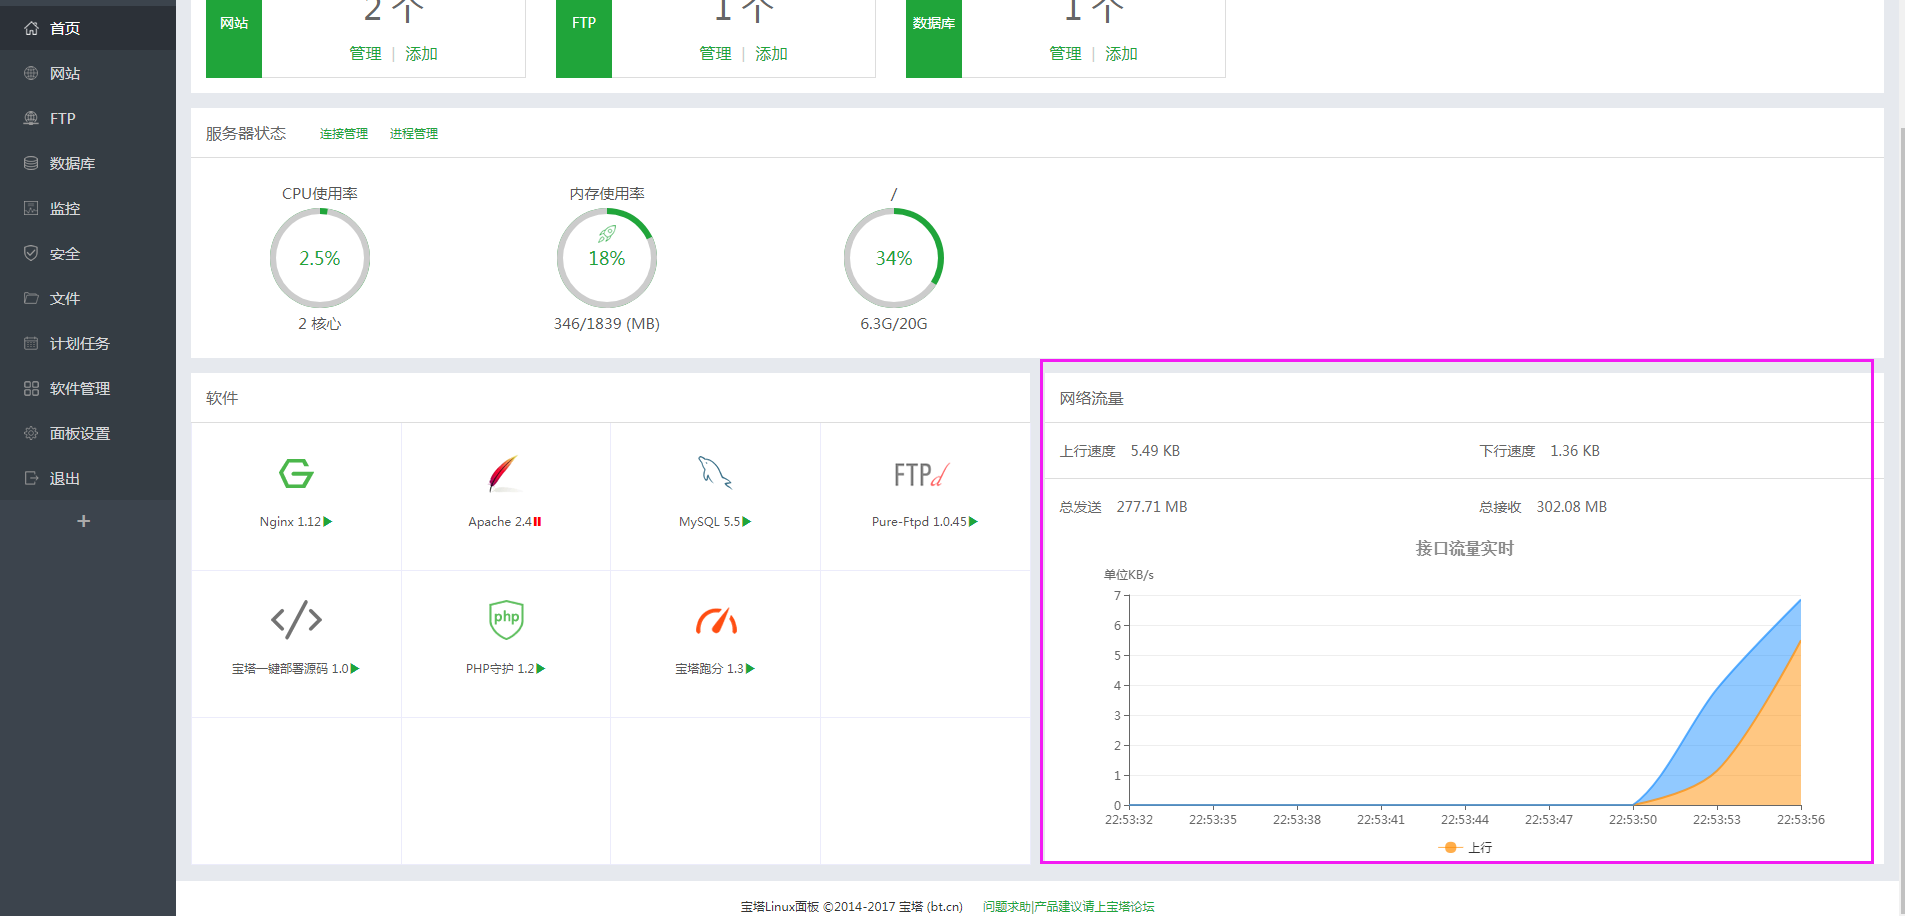Open the Nginx logo icon
1905x916 pixels.
pyautogui.click(x=296, y=473)
